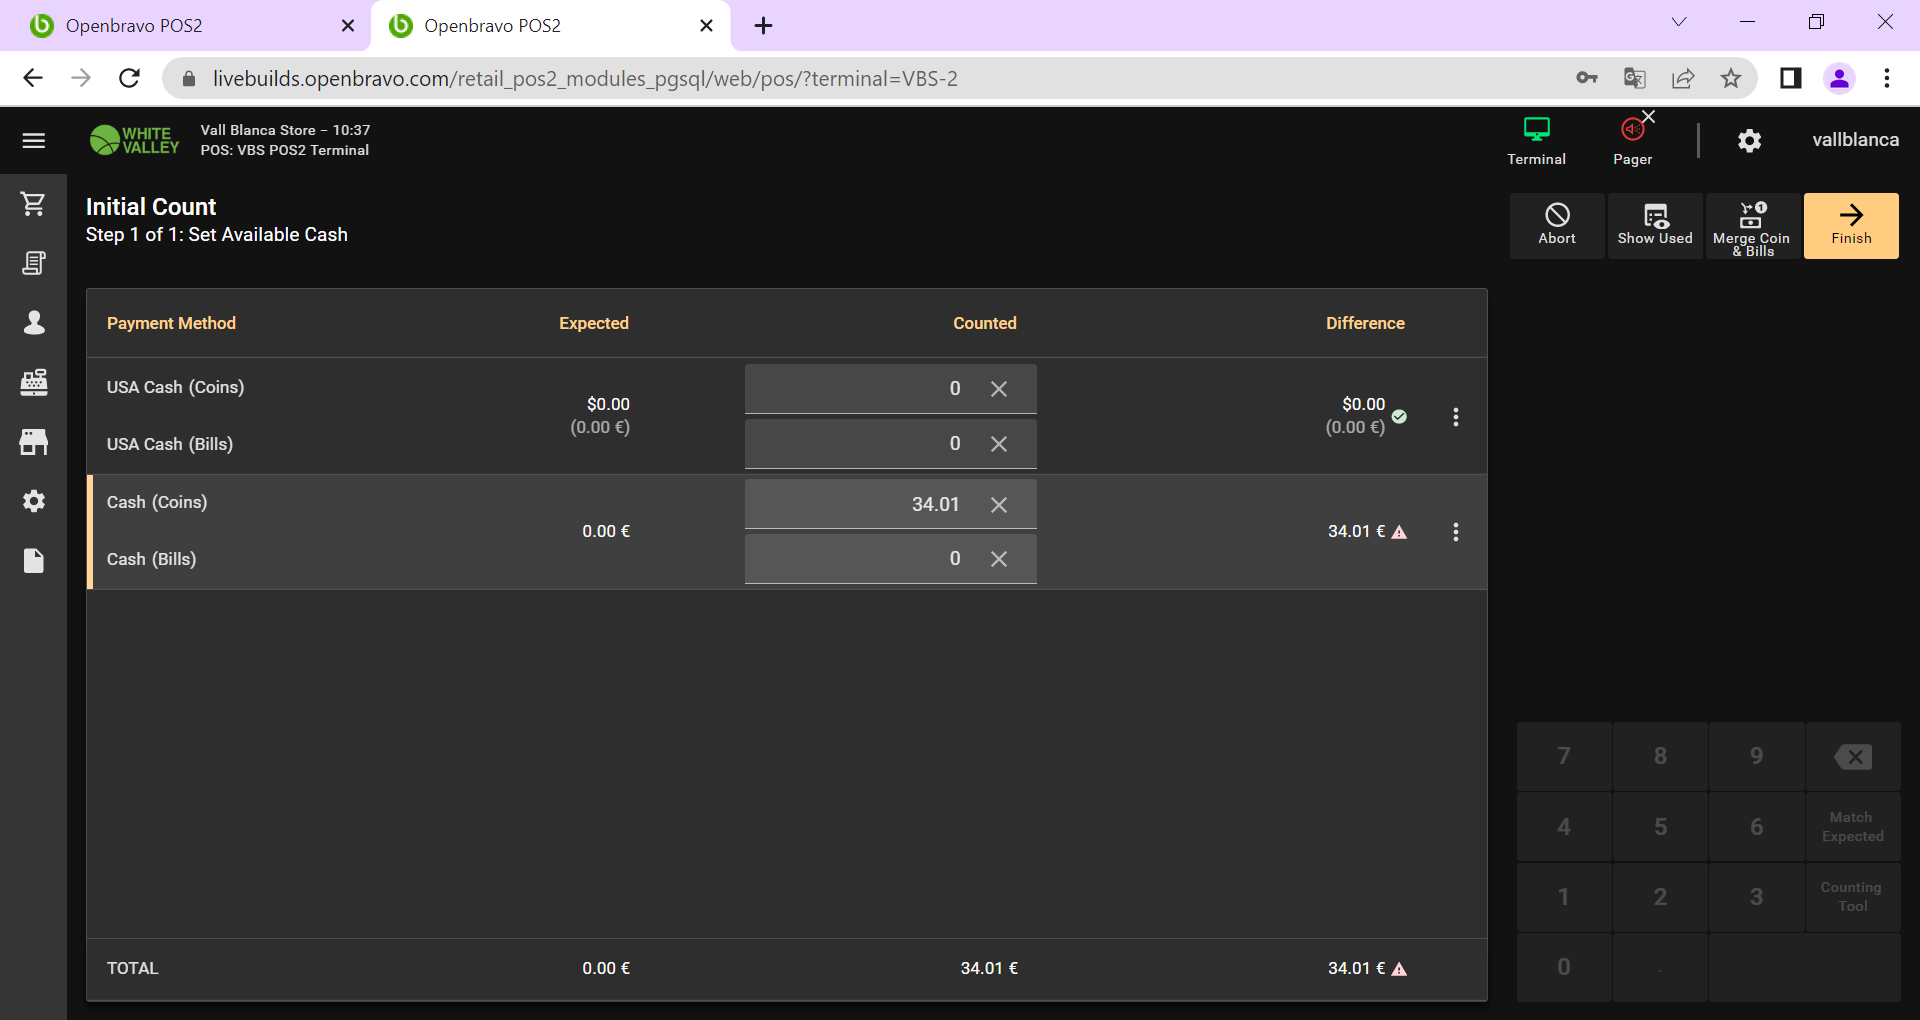
Task: Expand Cash row three-dot options menu
Action: pyautogui.click(x=1456, y=532)
